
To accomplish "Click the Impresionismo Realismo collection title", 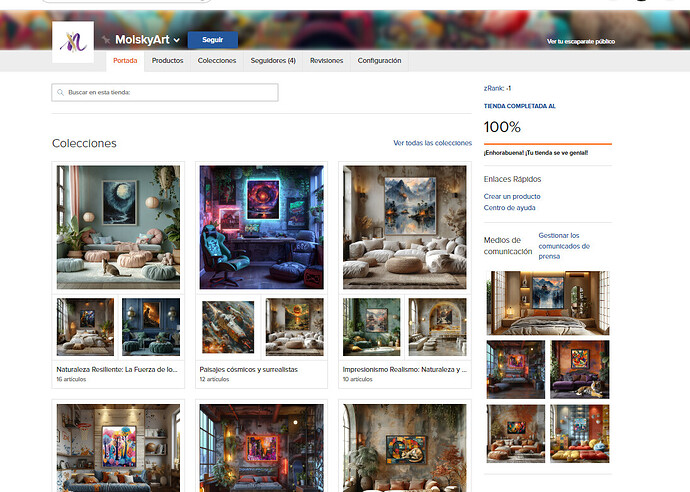I will pos(404,370).
